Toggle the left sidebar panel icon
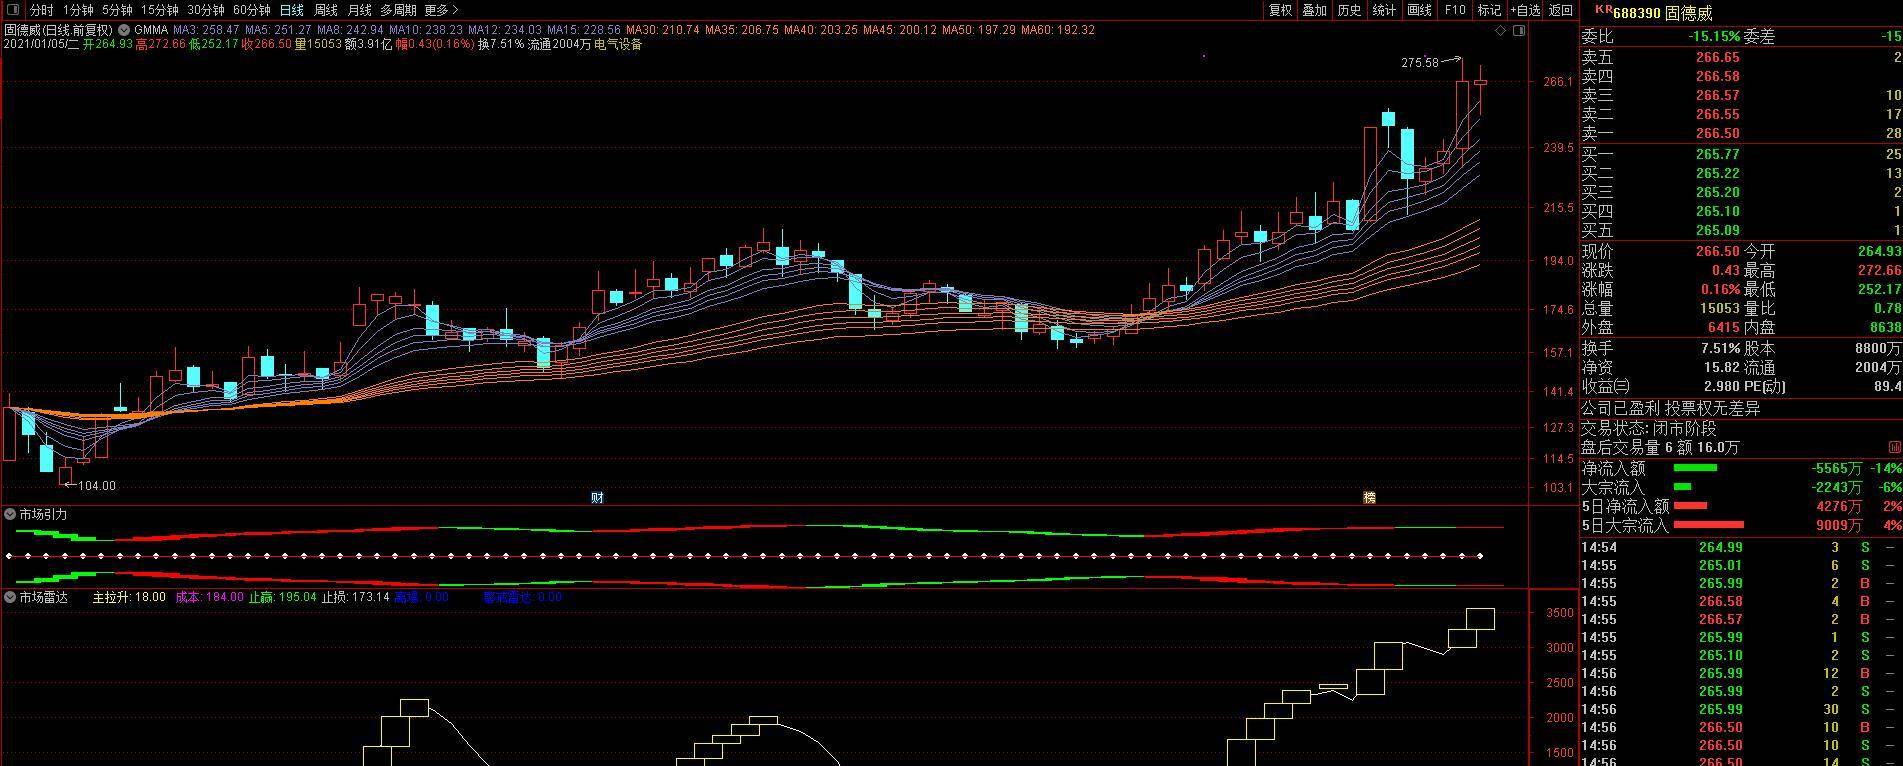1903x766 pixels. 11,10
